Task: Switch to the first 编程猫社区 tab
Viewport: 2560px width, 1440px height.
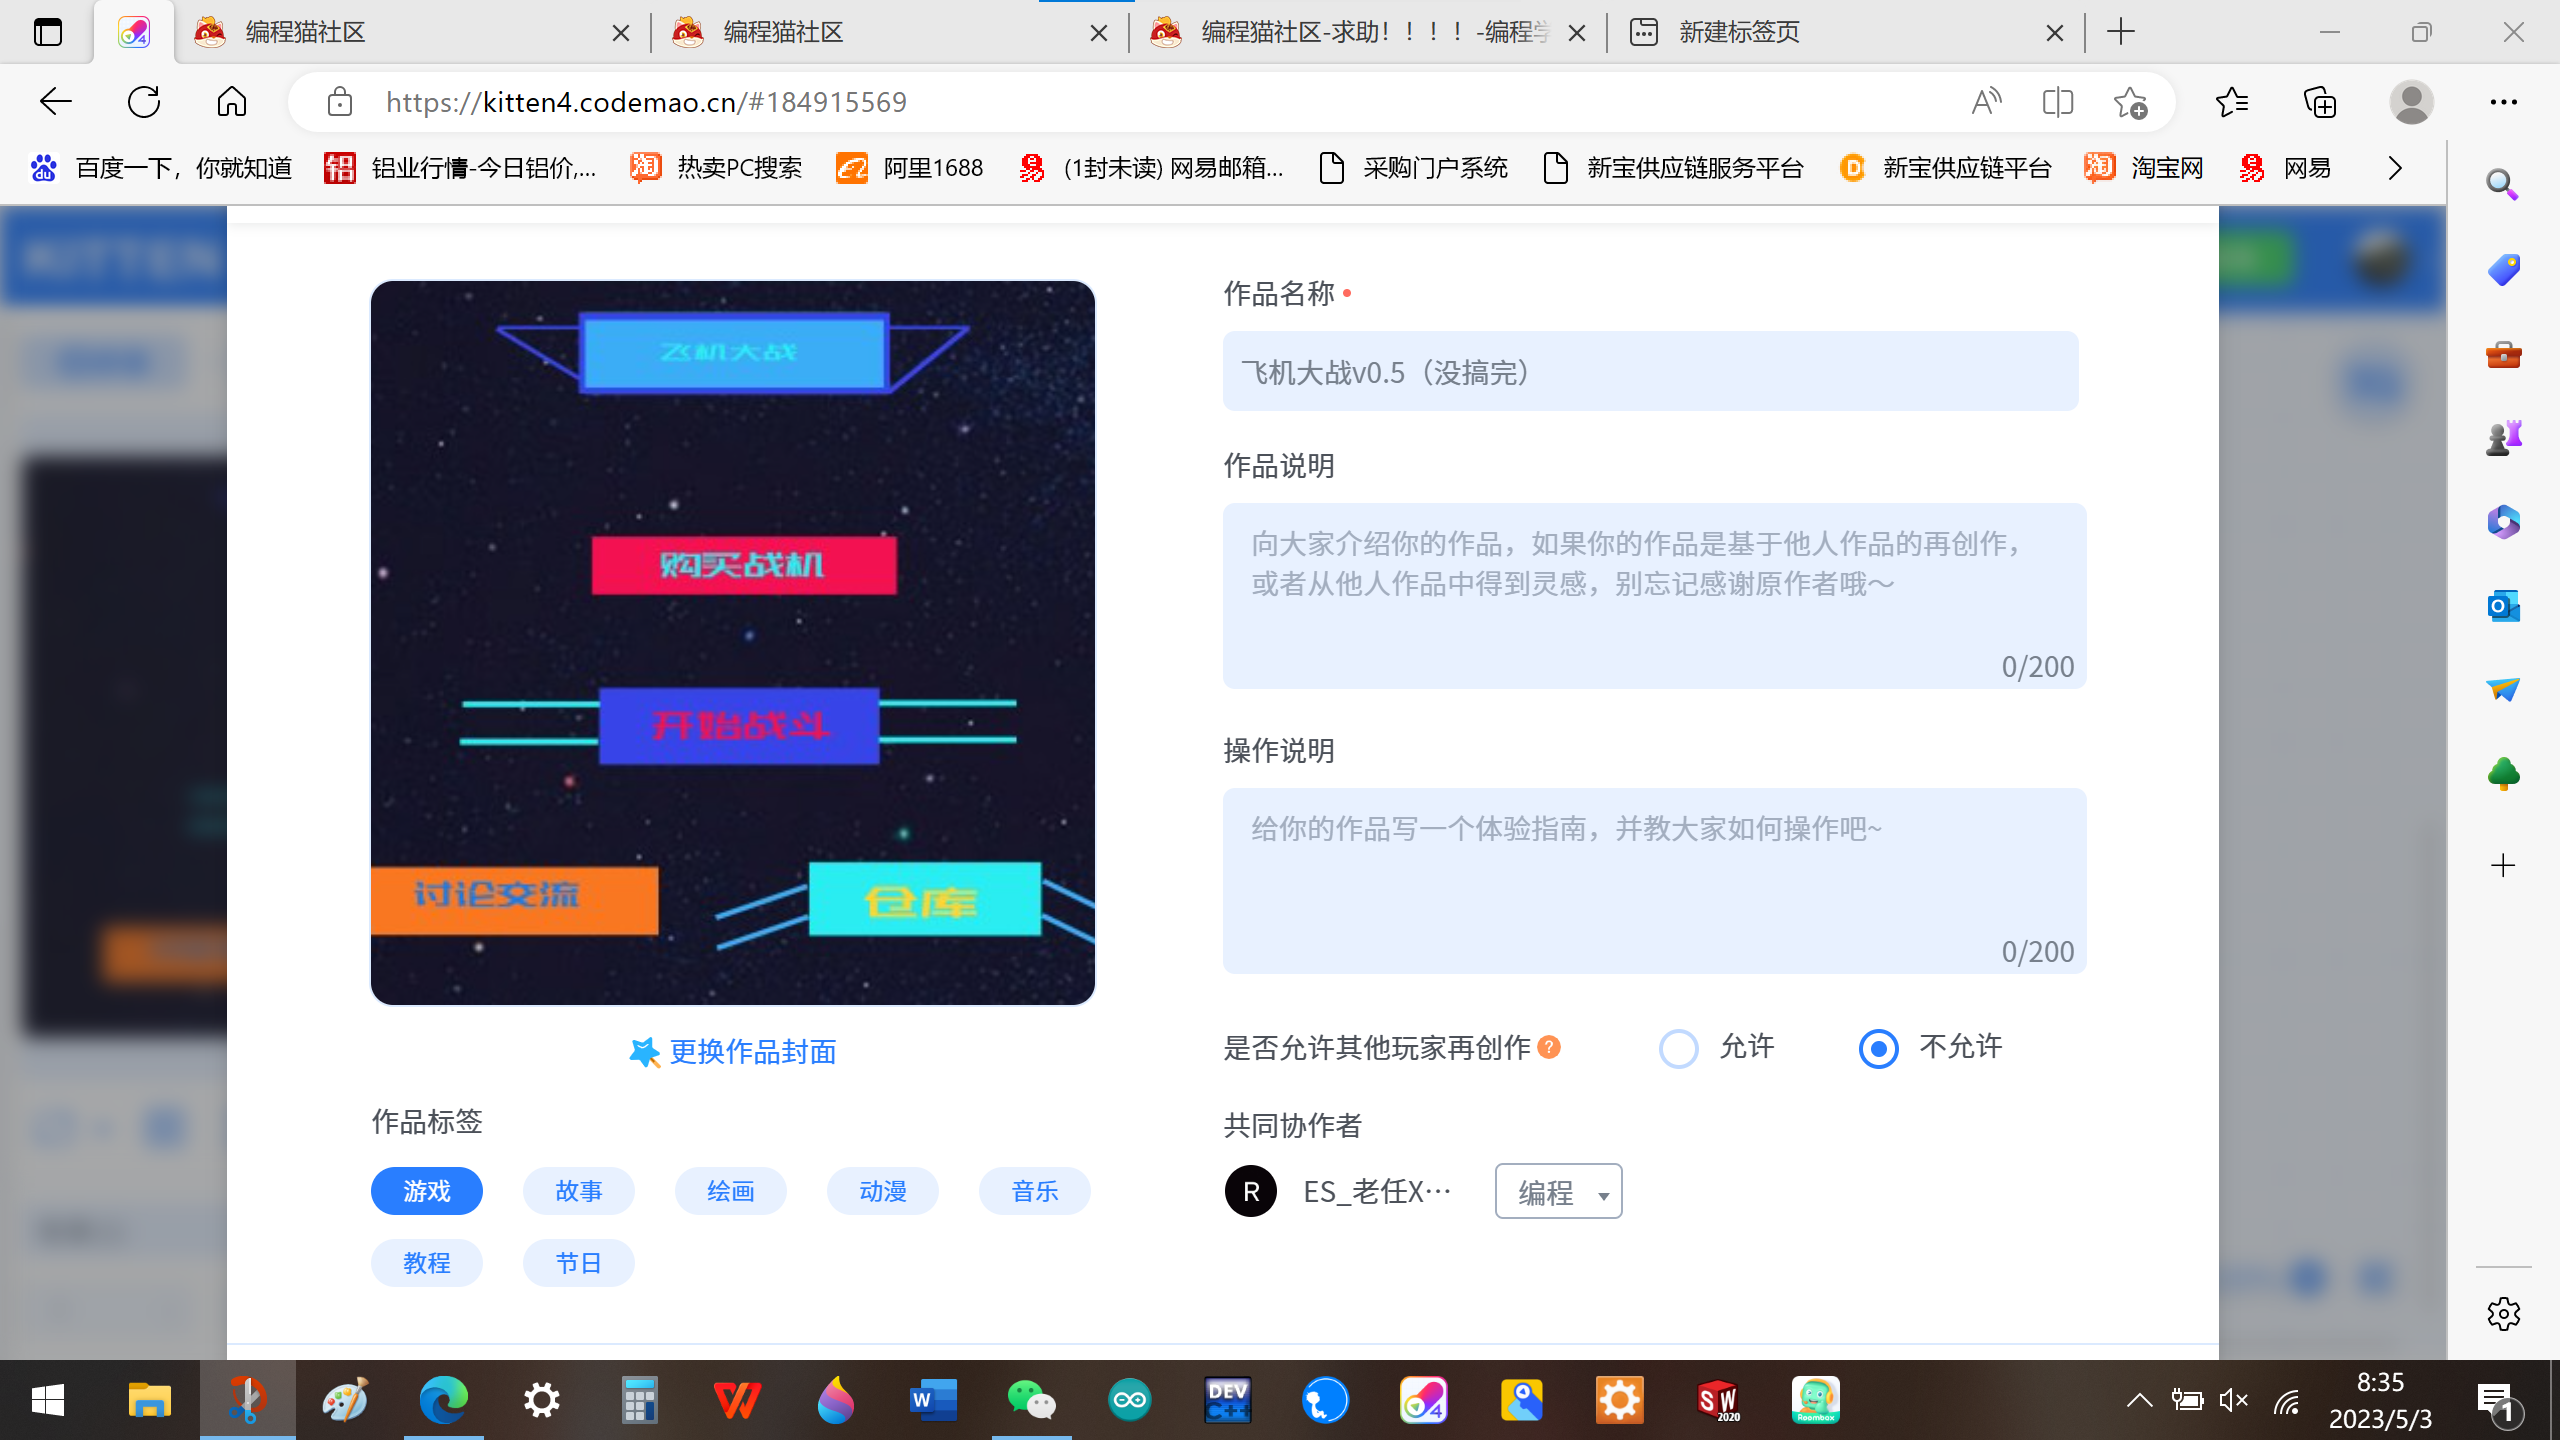Action: point(412,32)
